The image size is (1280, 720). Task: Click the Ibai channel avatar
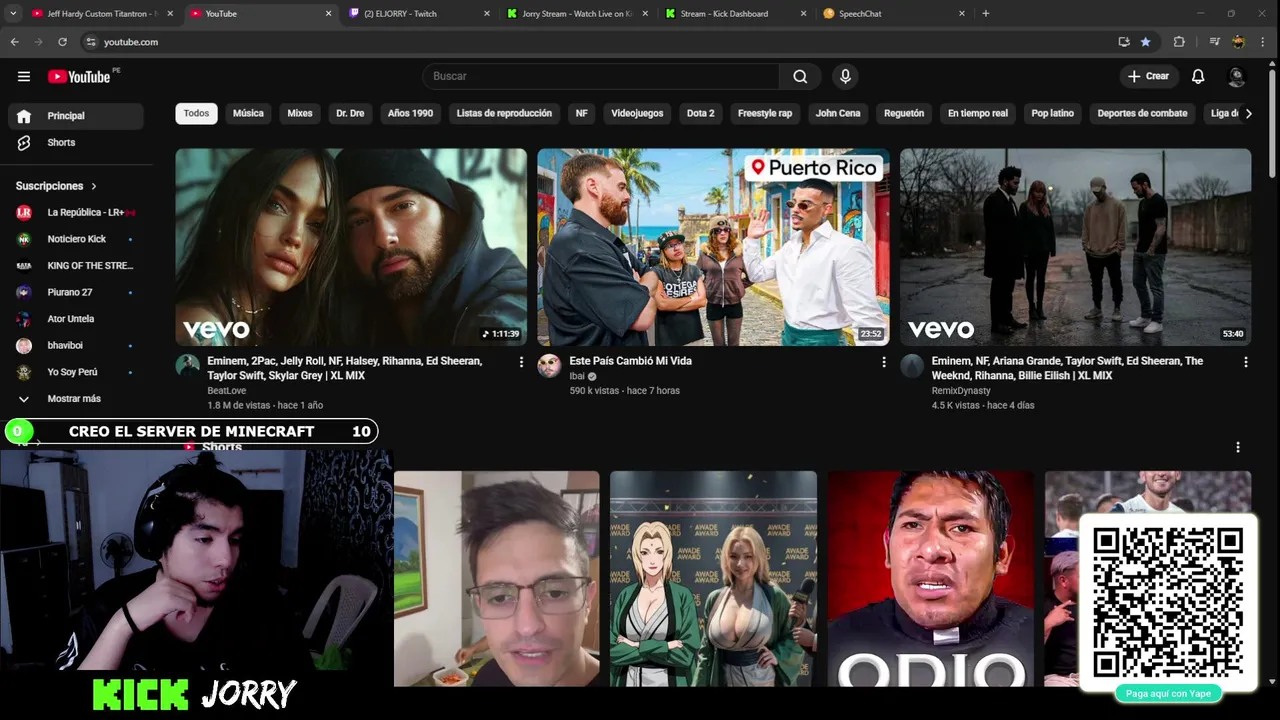click(549, 366)
